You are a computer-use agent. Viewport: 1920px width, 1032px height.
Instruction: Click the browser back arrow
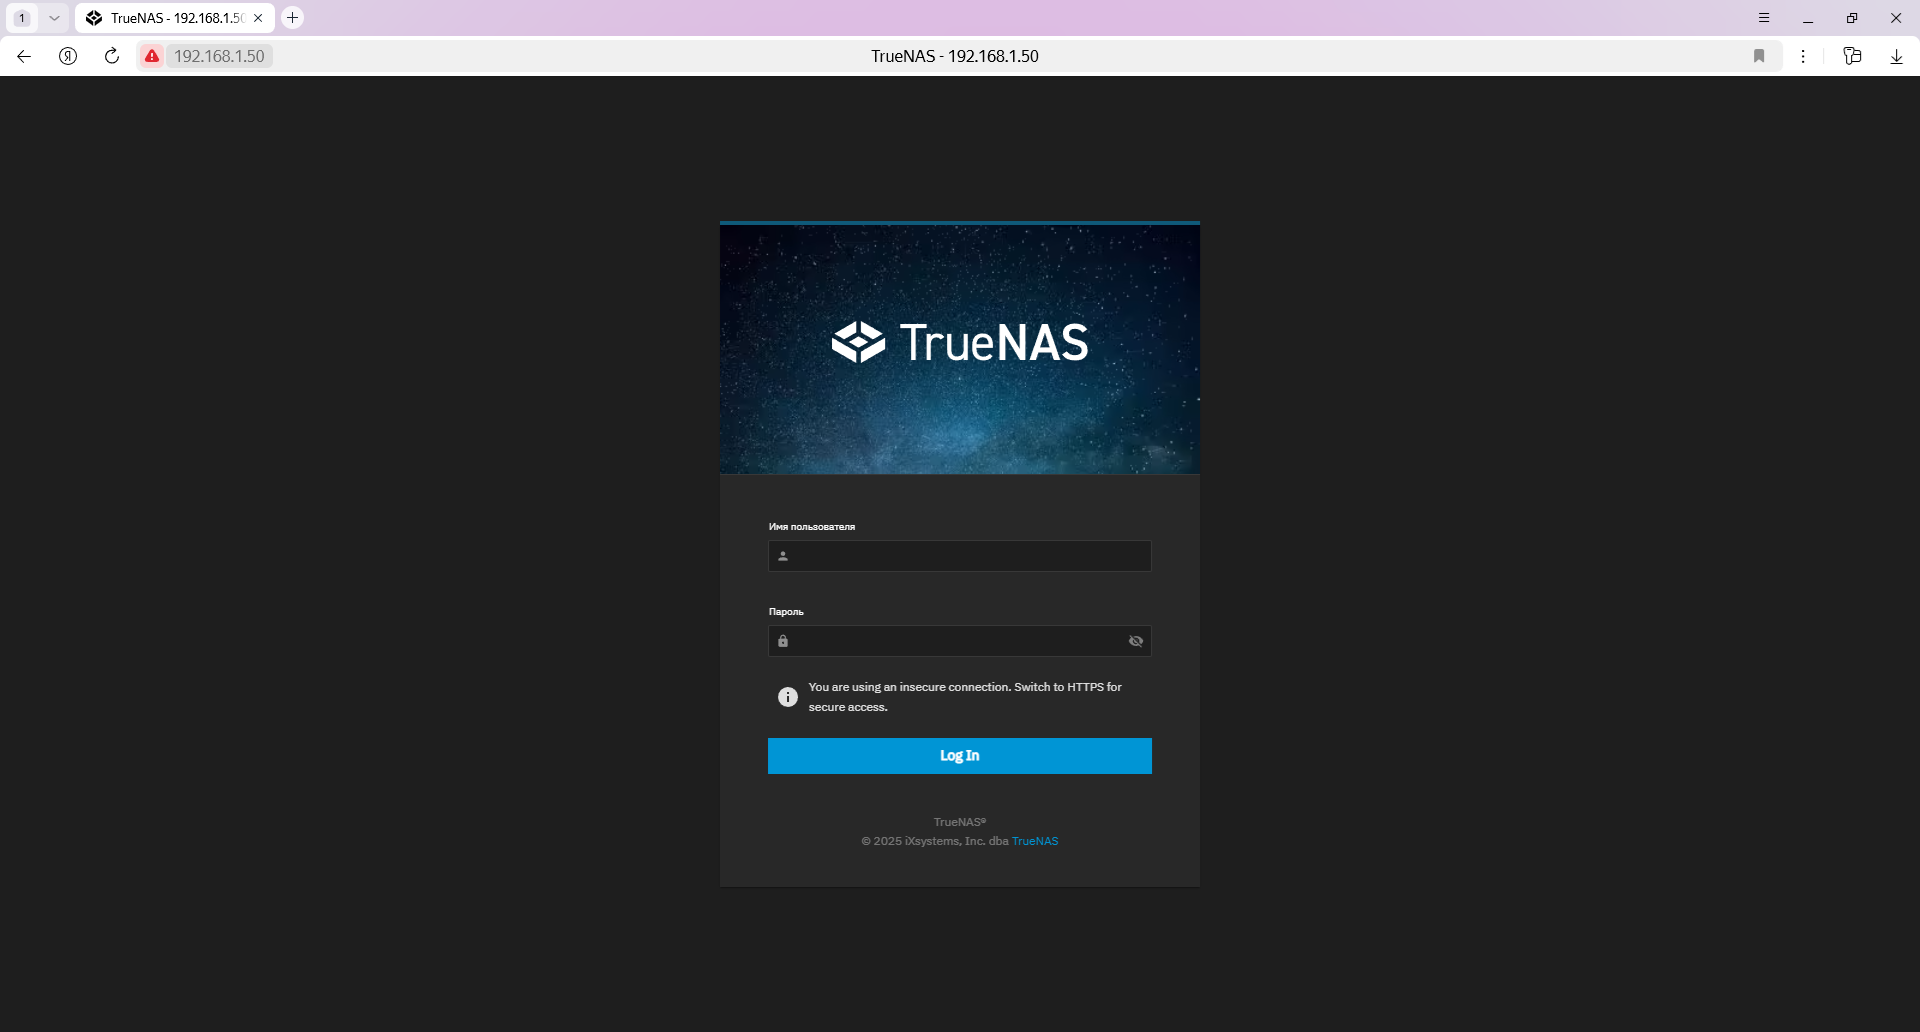24,56
